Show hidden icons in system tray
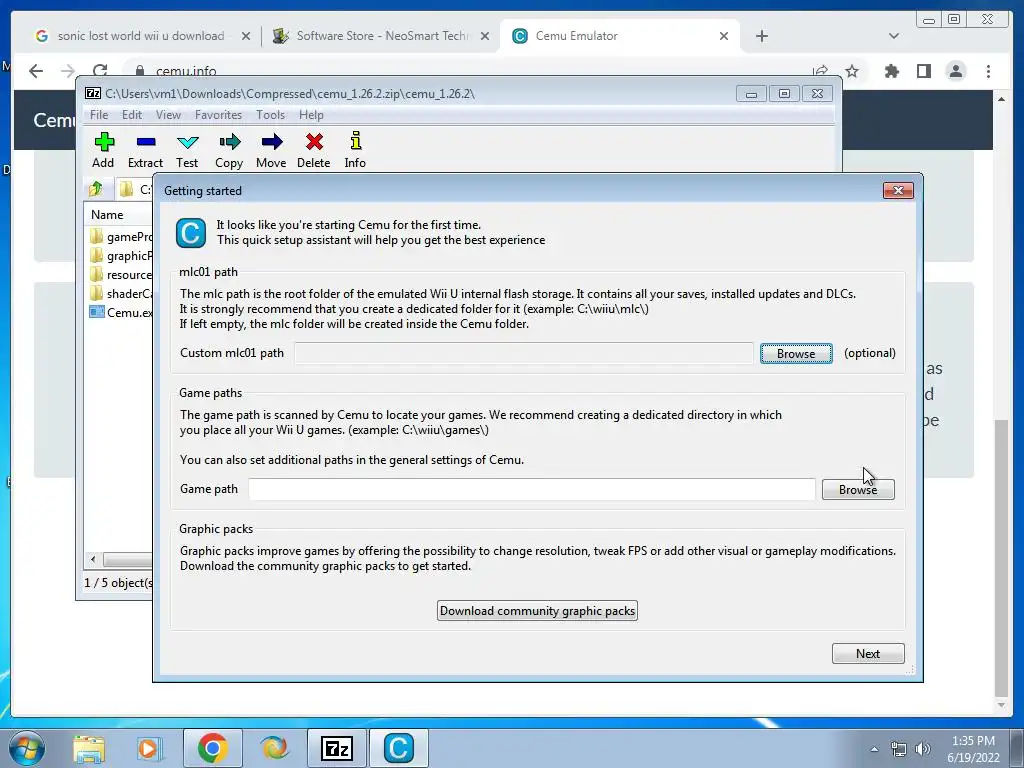Viewport: 1024px width, 768px height. pos(874,749)
